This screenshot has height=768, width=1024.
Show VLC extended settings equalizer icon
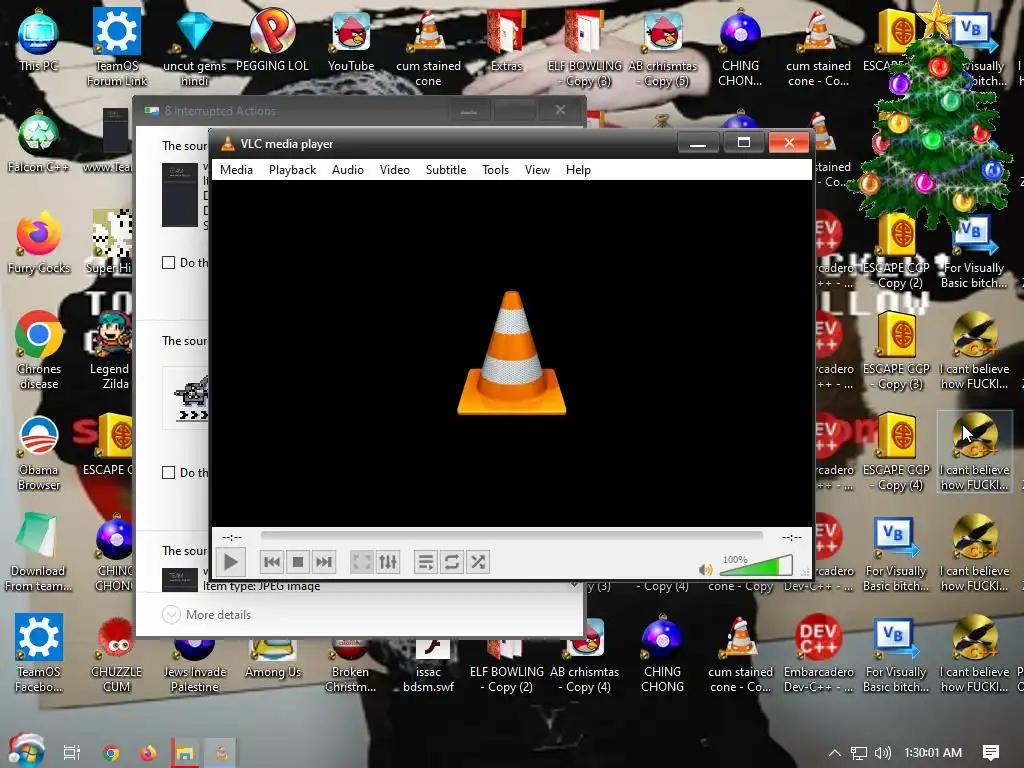(x=388, y=562)
